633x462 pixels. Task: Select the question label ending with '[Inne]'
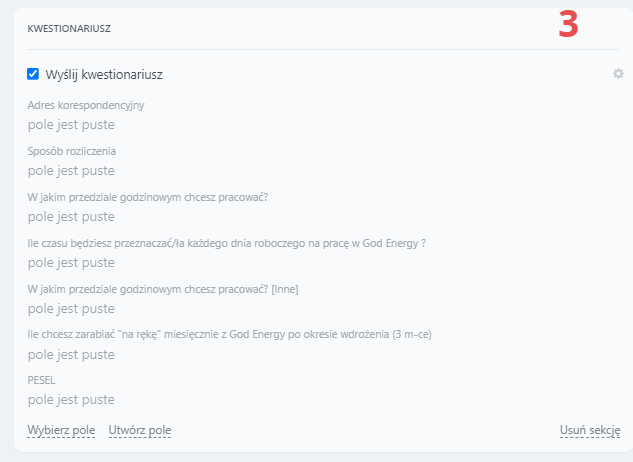tap(163, 289)
